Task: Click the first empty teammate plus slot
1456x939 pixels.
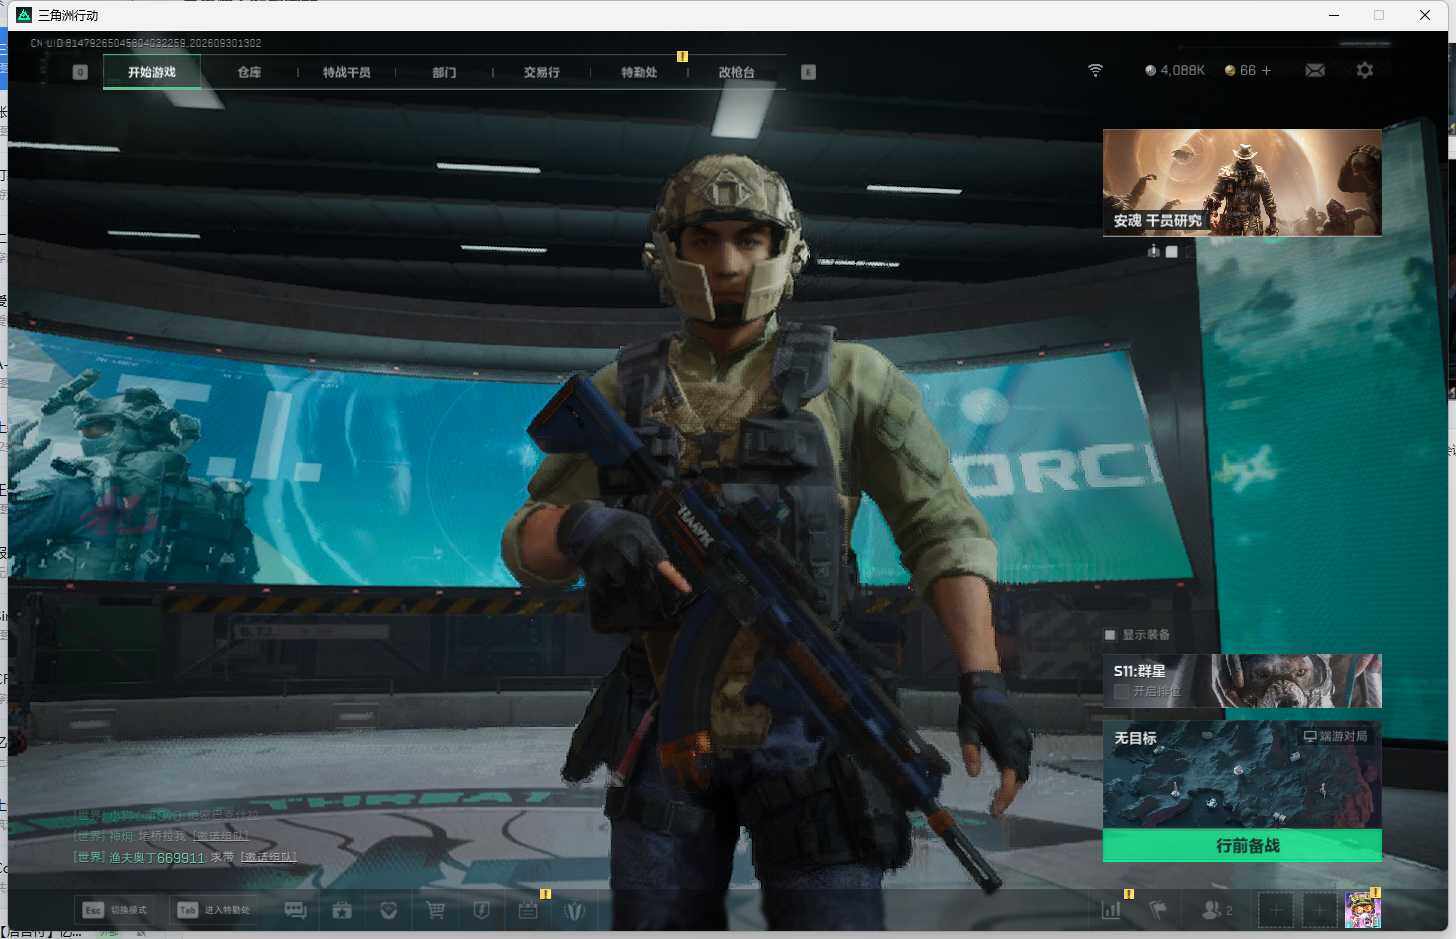Action: (1275, 910)
